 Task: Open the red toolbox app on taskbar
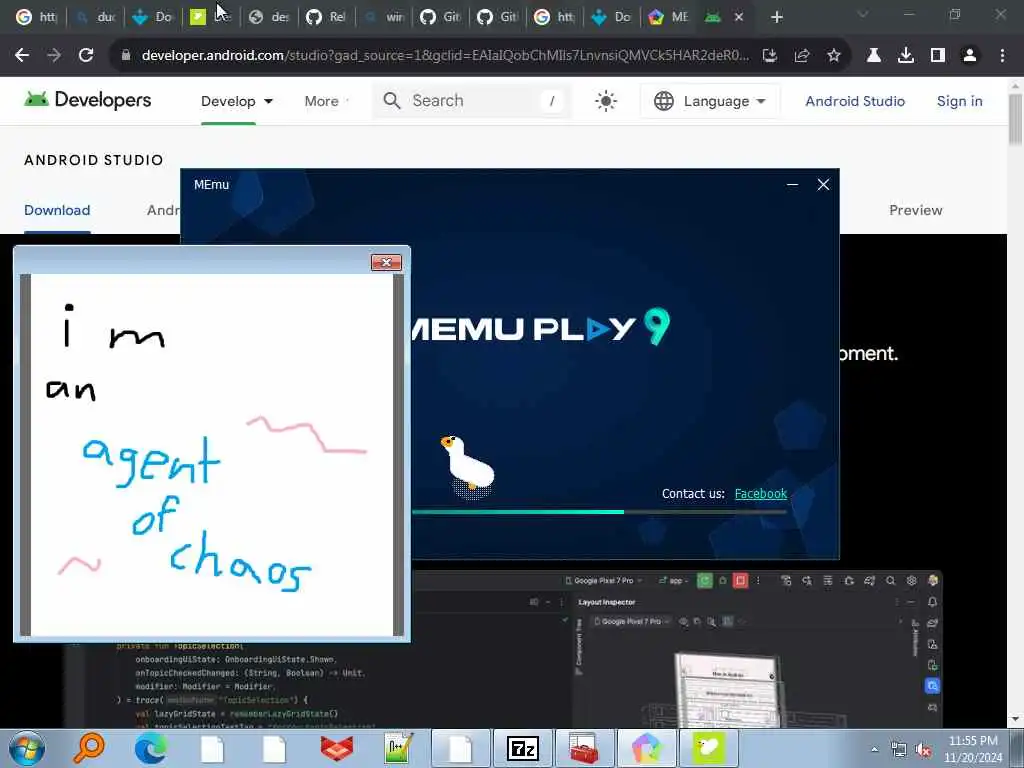(x=584, y=748)
